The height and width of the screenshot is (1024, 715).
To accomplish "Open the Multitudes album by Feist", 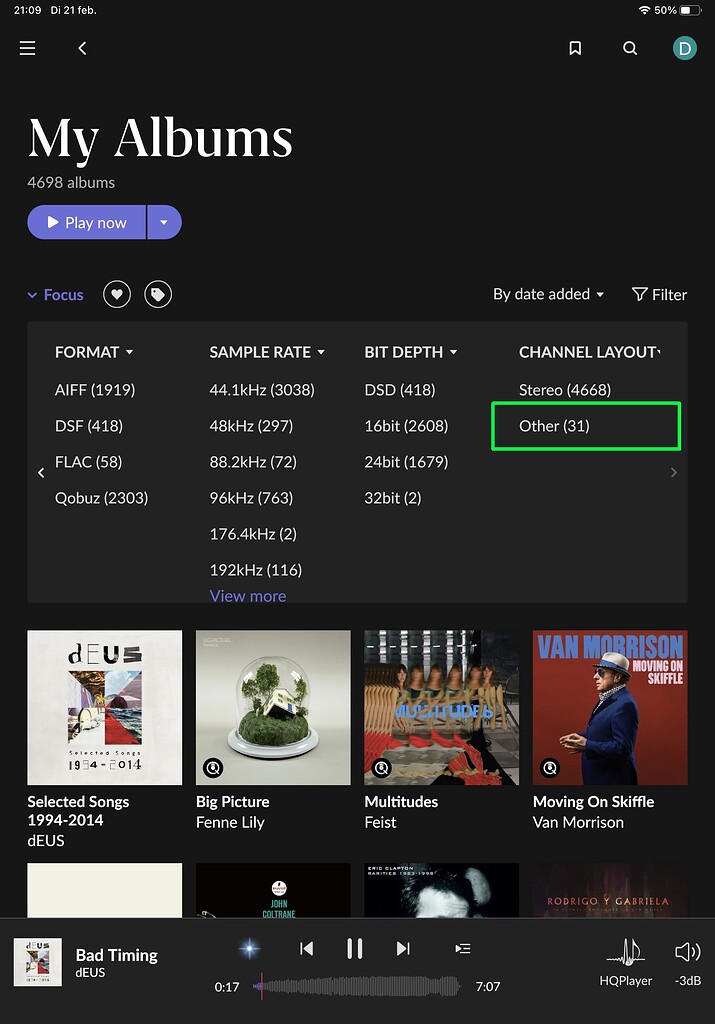I will (441, 707).
